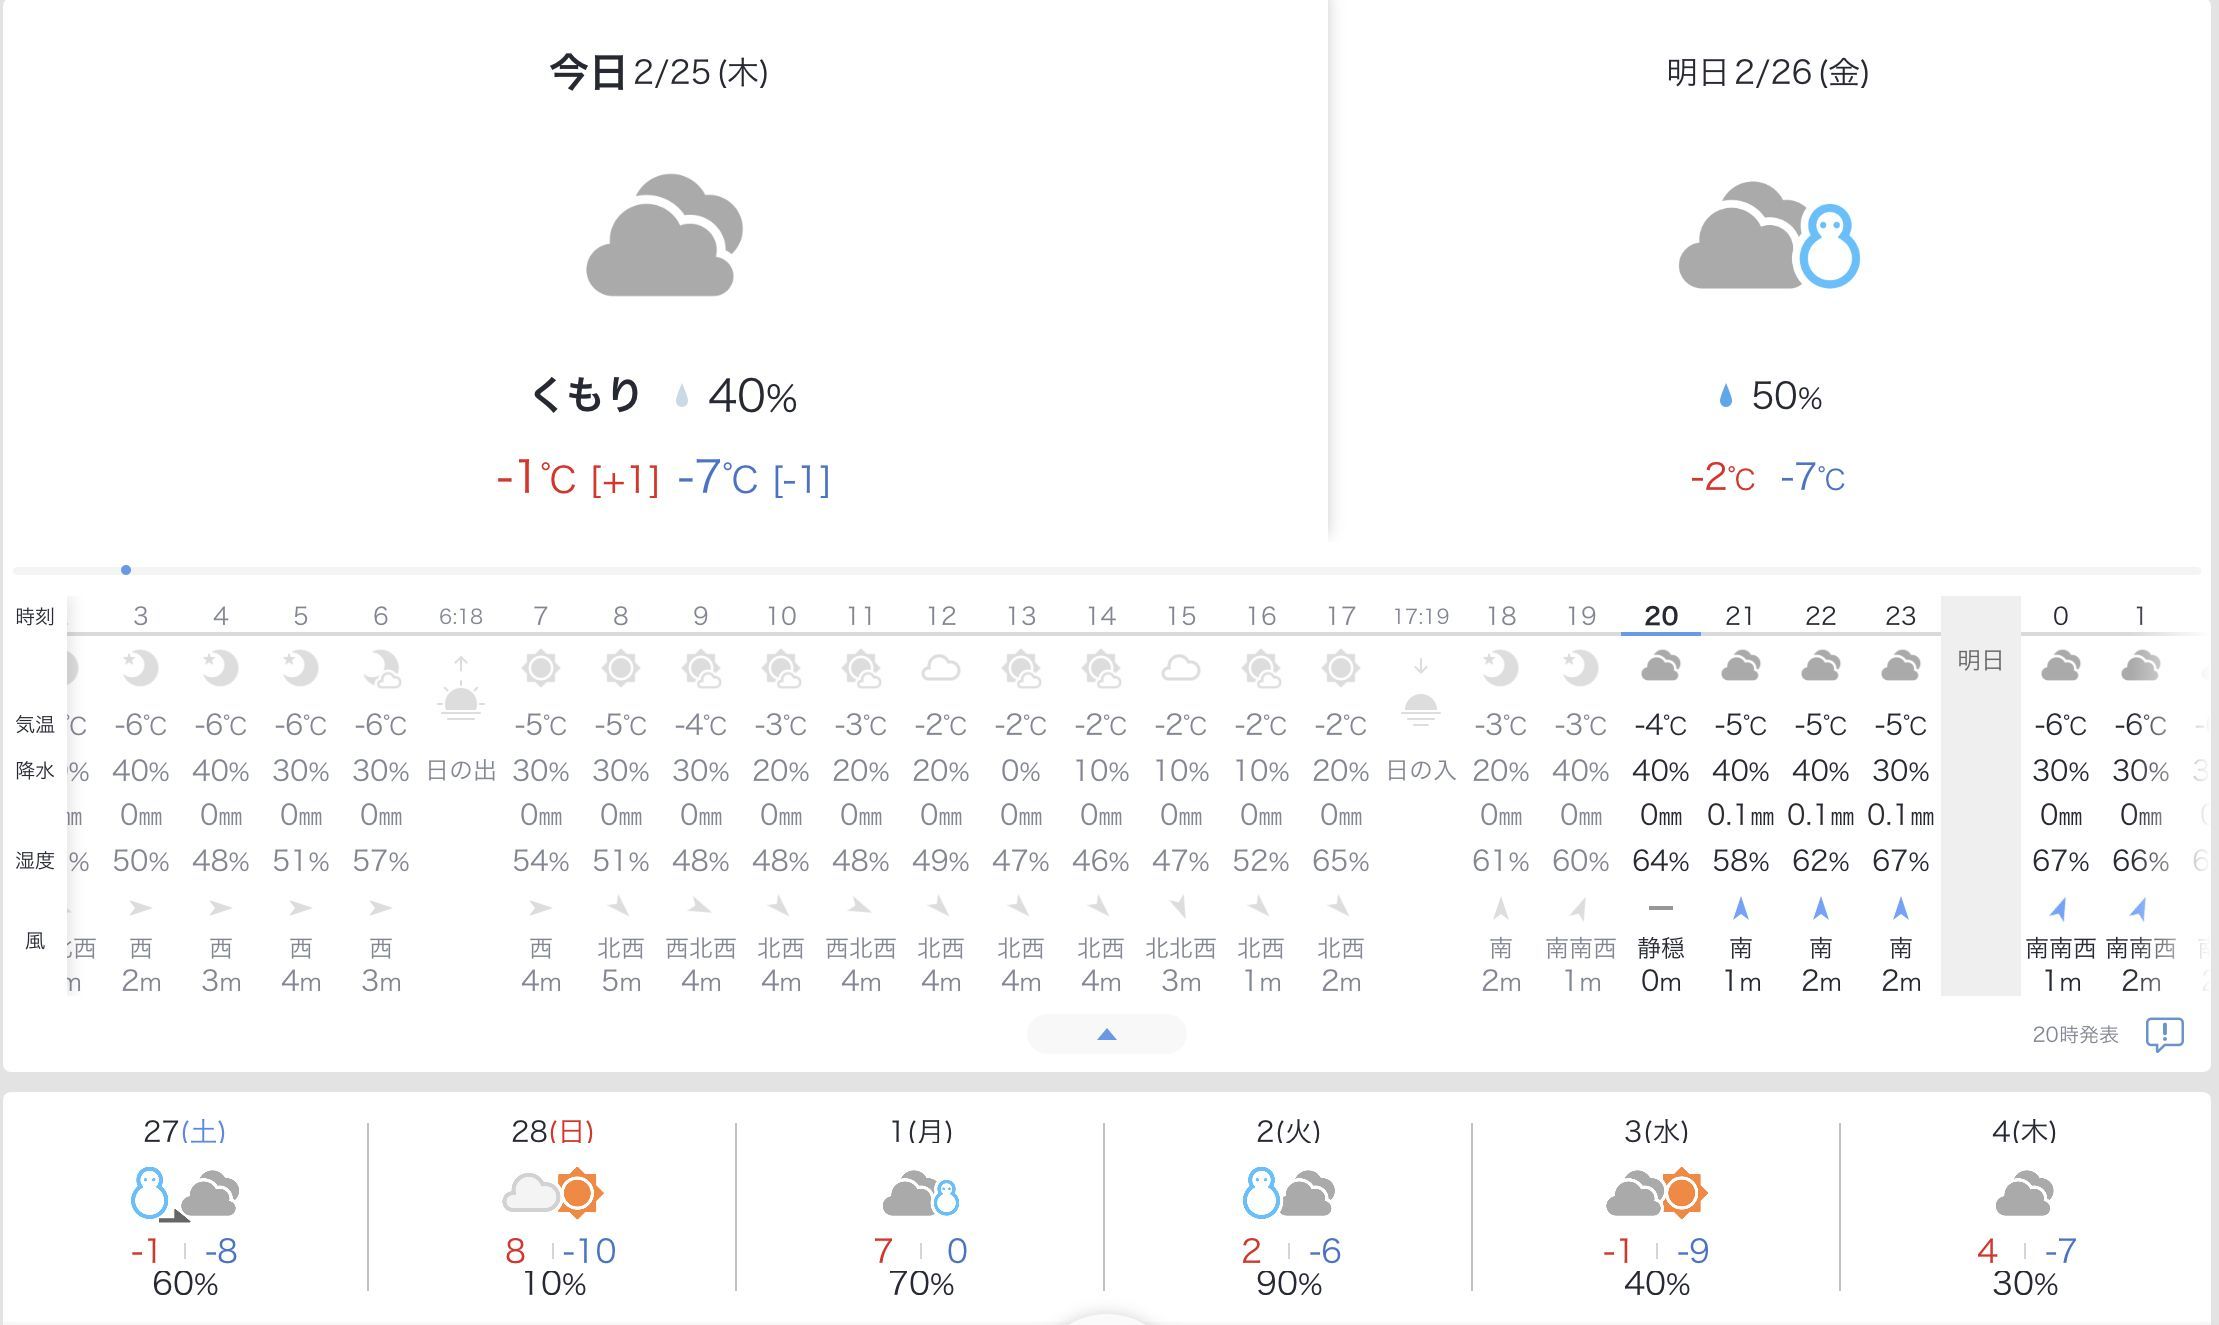Click the moon icon for hour 3

(140, 667)
